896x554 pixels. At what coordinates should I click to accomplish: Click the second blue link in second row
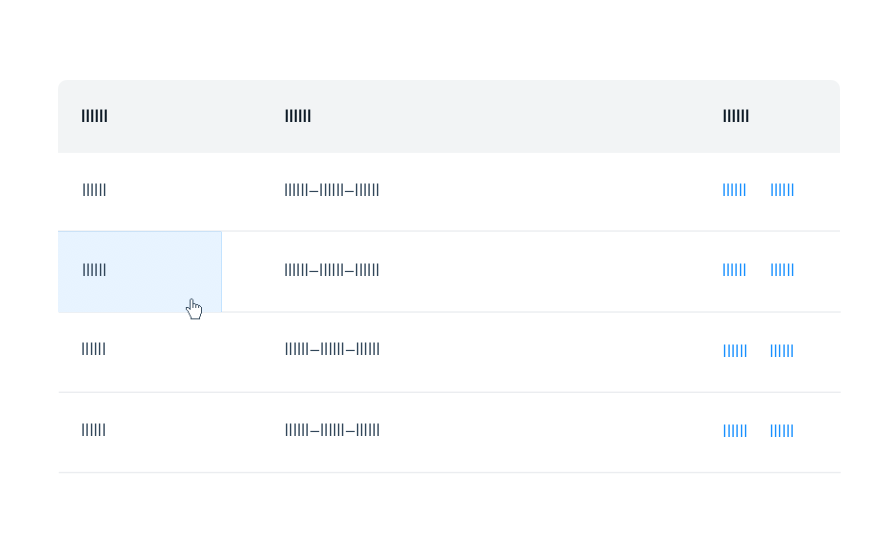(x=782, y=270)
